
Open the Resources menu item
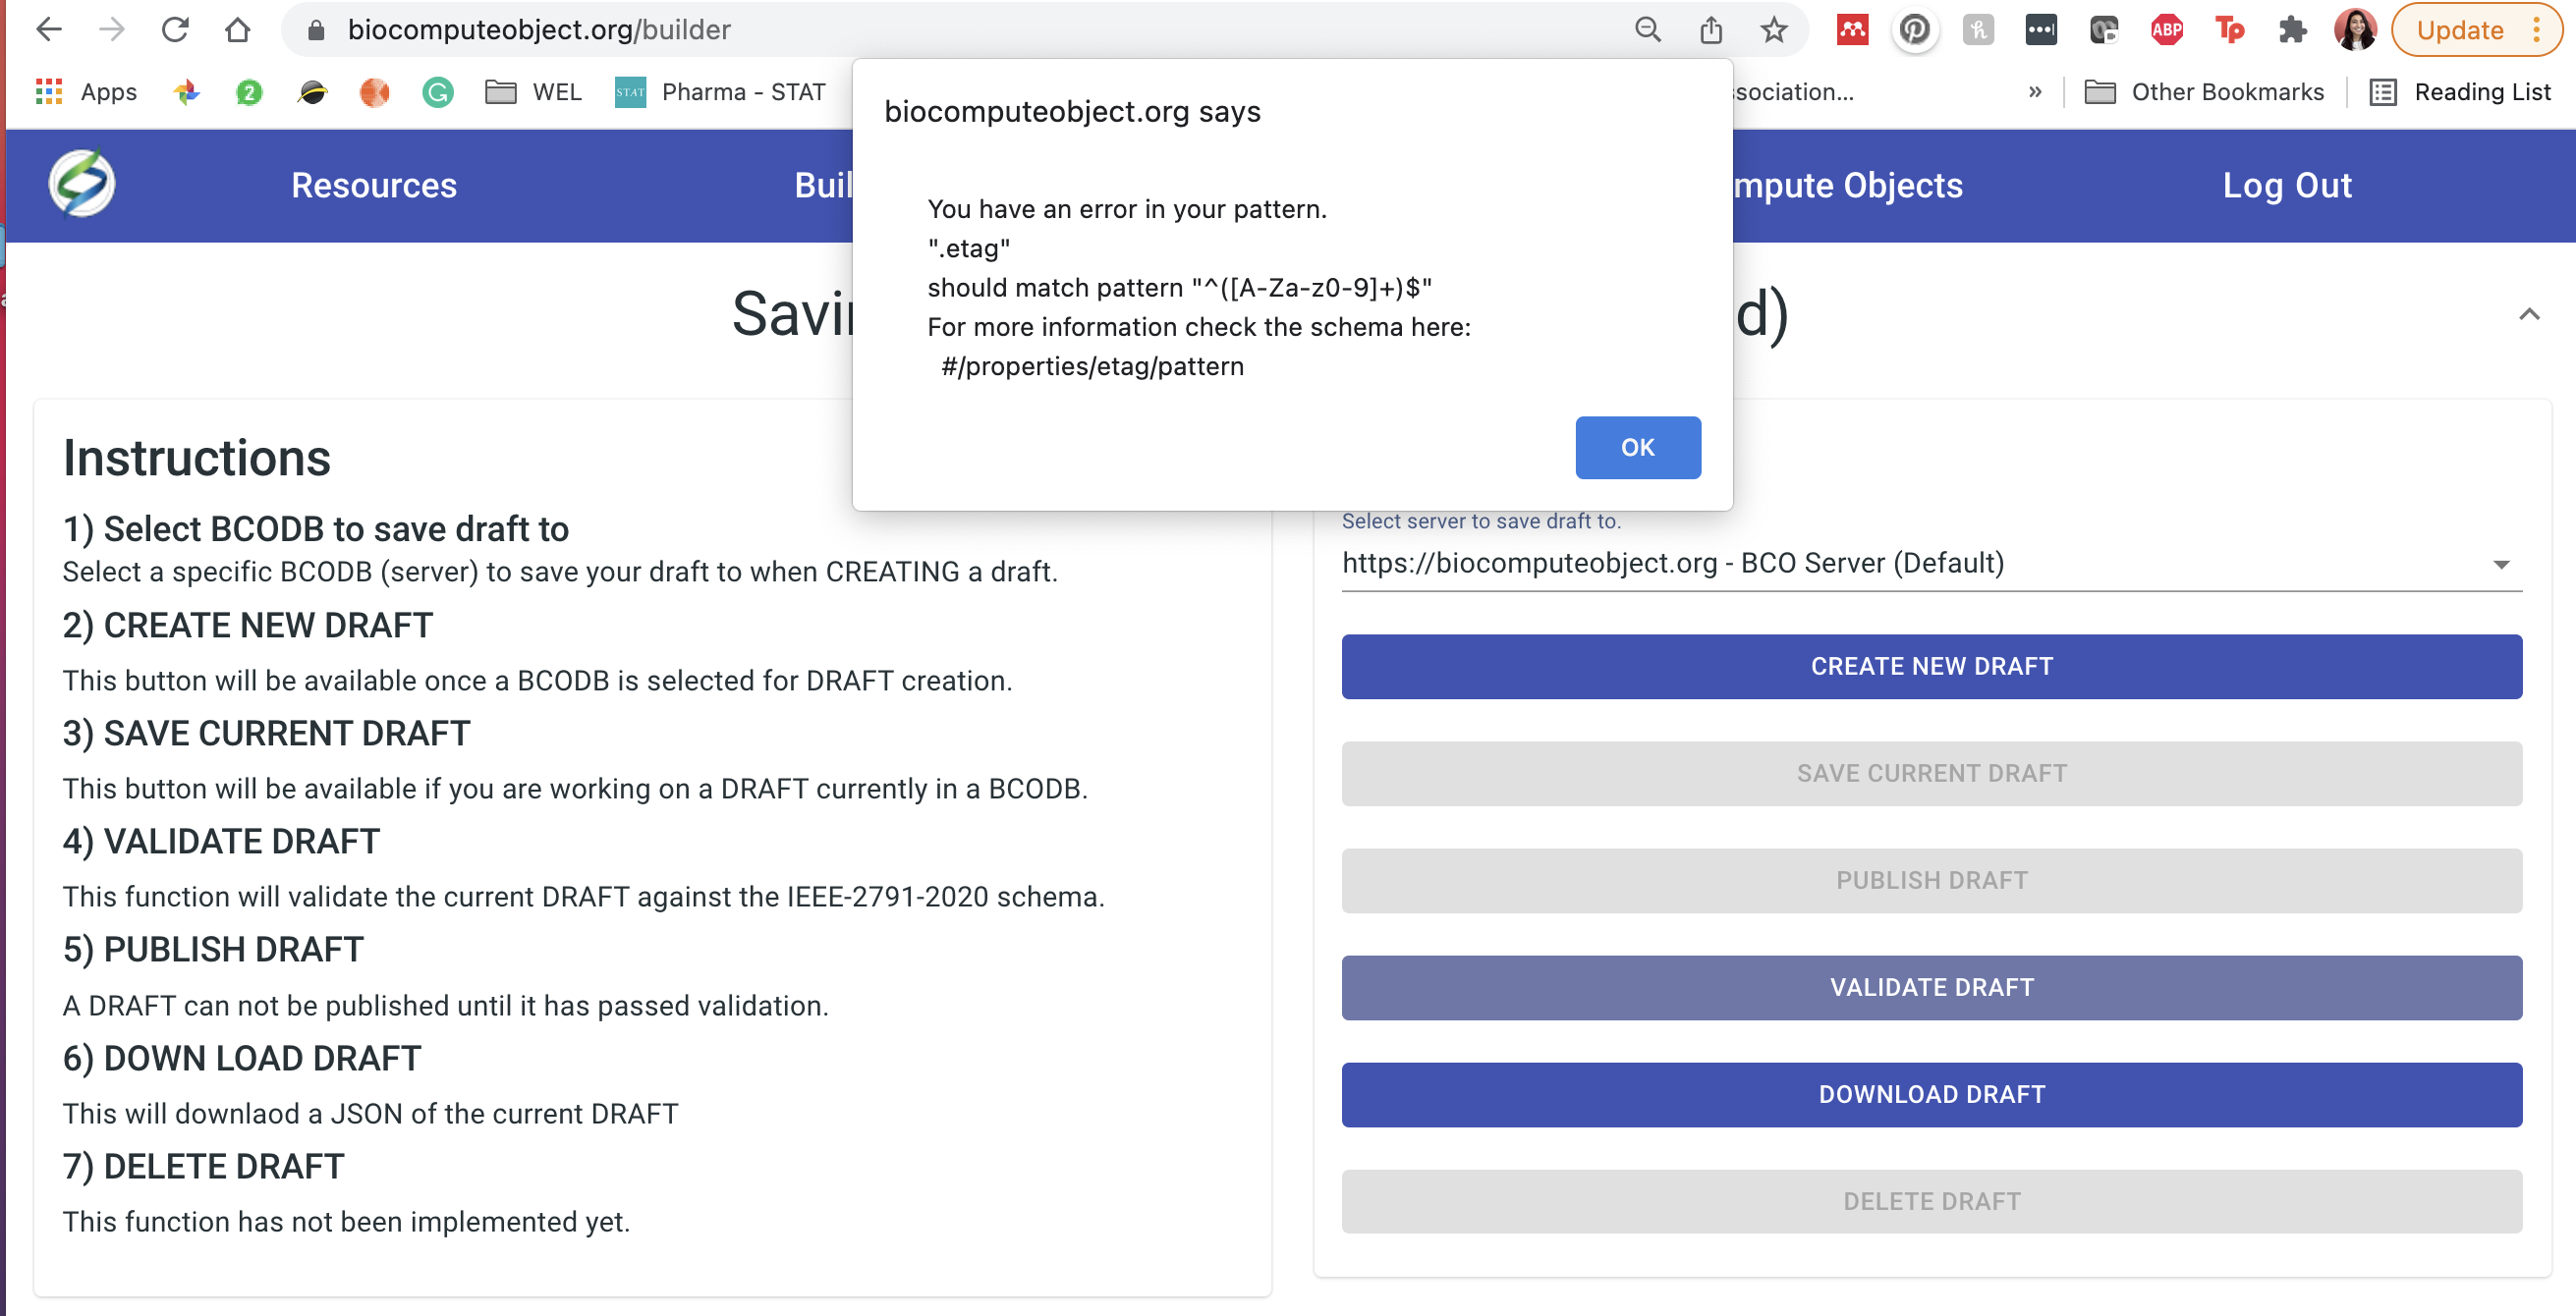[373, 185]
